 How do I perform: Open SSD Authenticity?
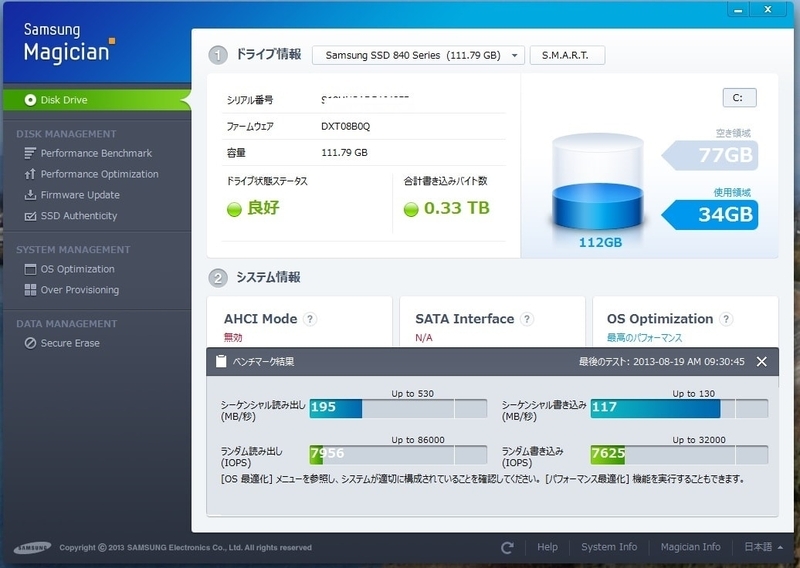pos(79,216)
